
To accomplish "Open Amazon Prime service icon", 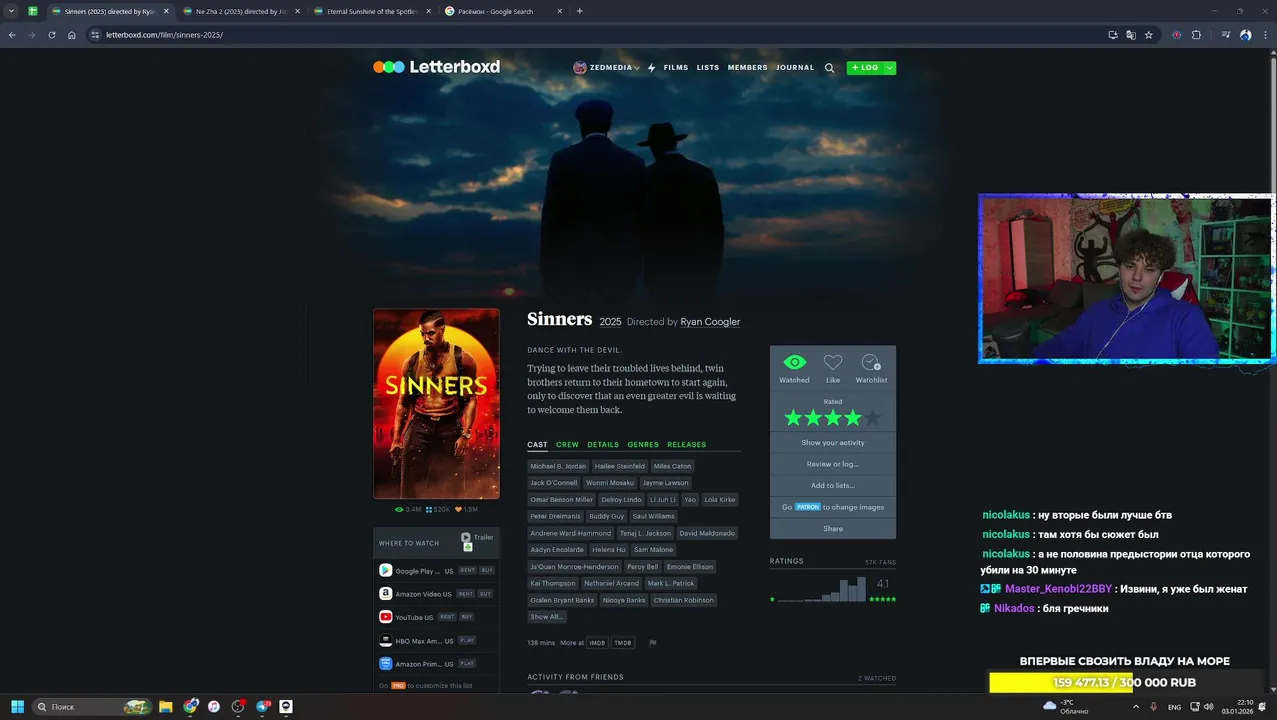I will click(385, 664).
